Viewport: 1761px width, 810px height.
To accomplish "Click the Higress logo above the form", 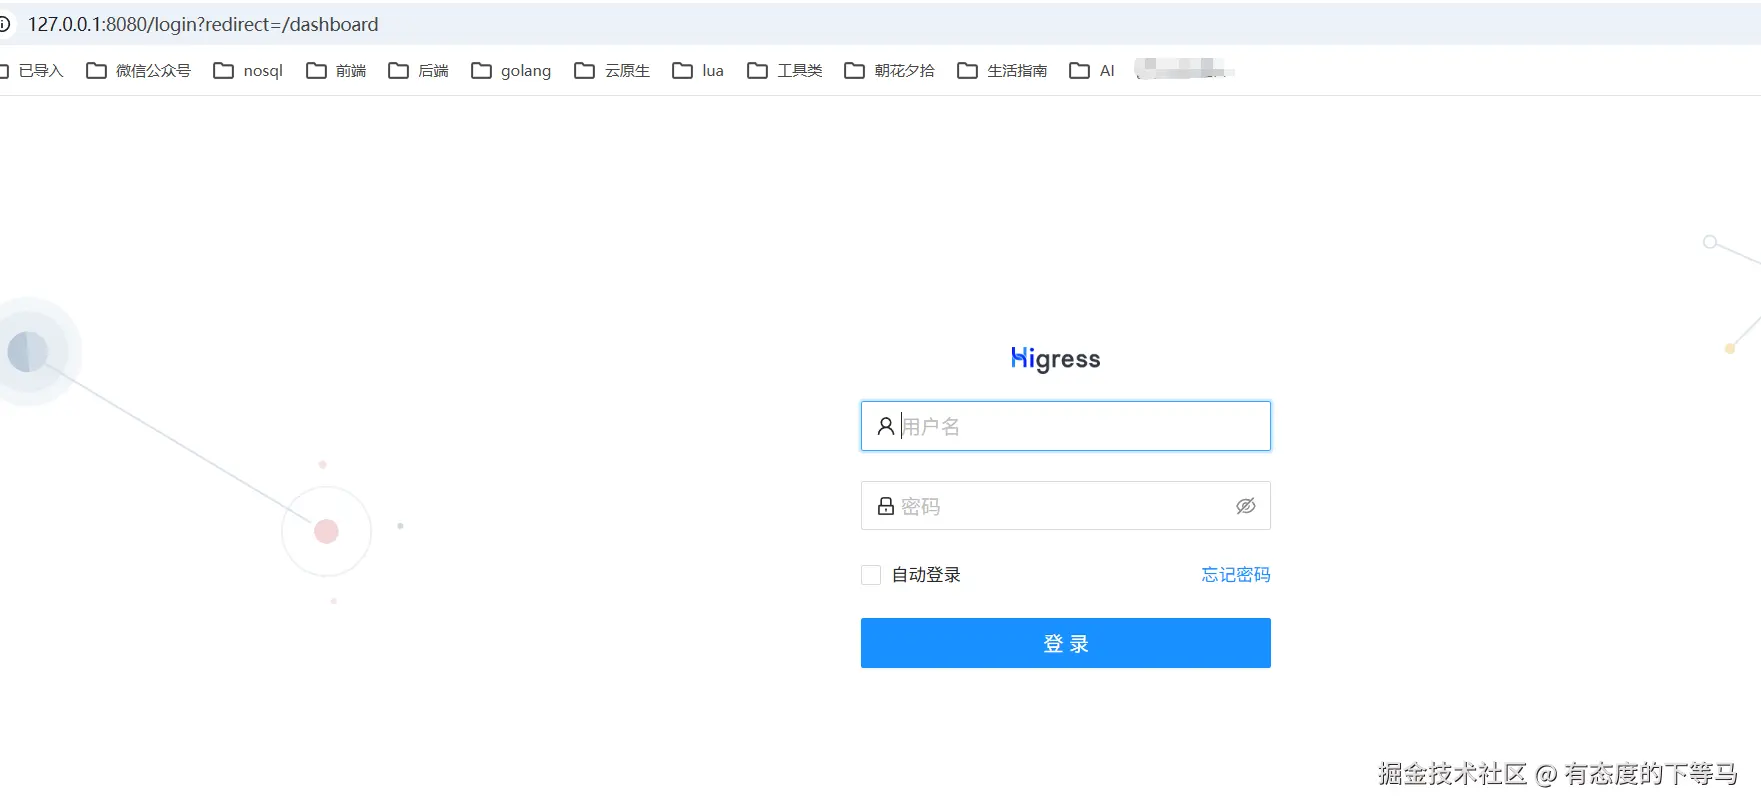I will tap(1055, 359).
